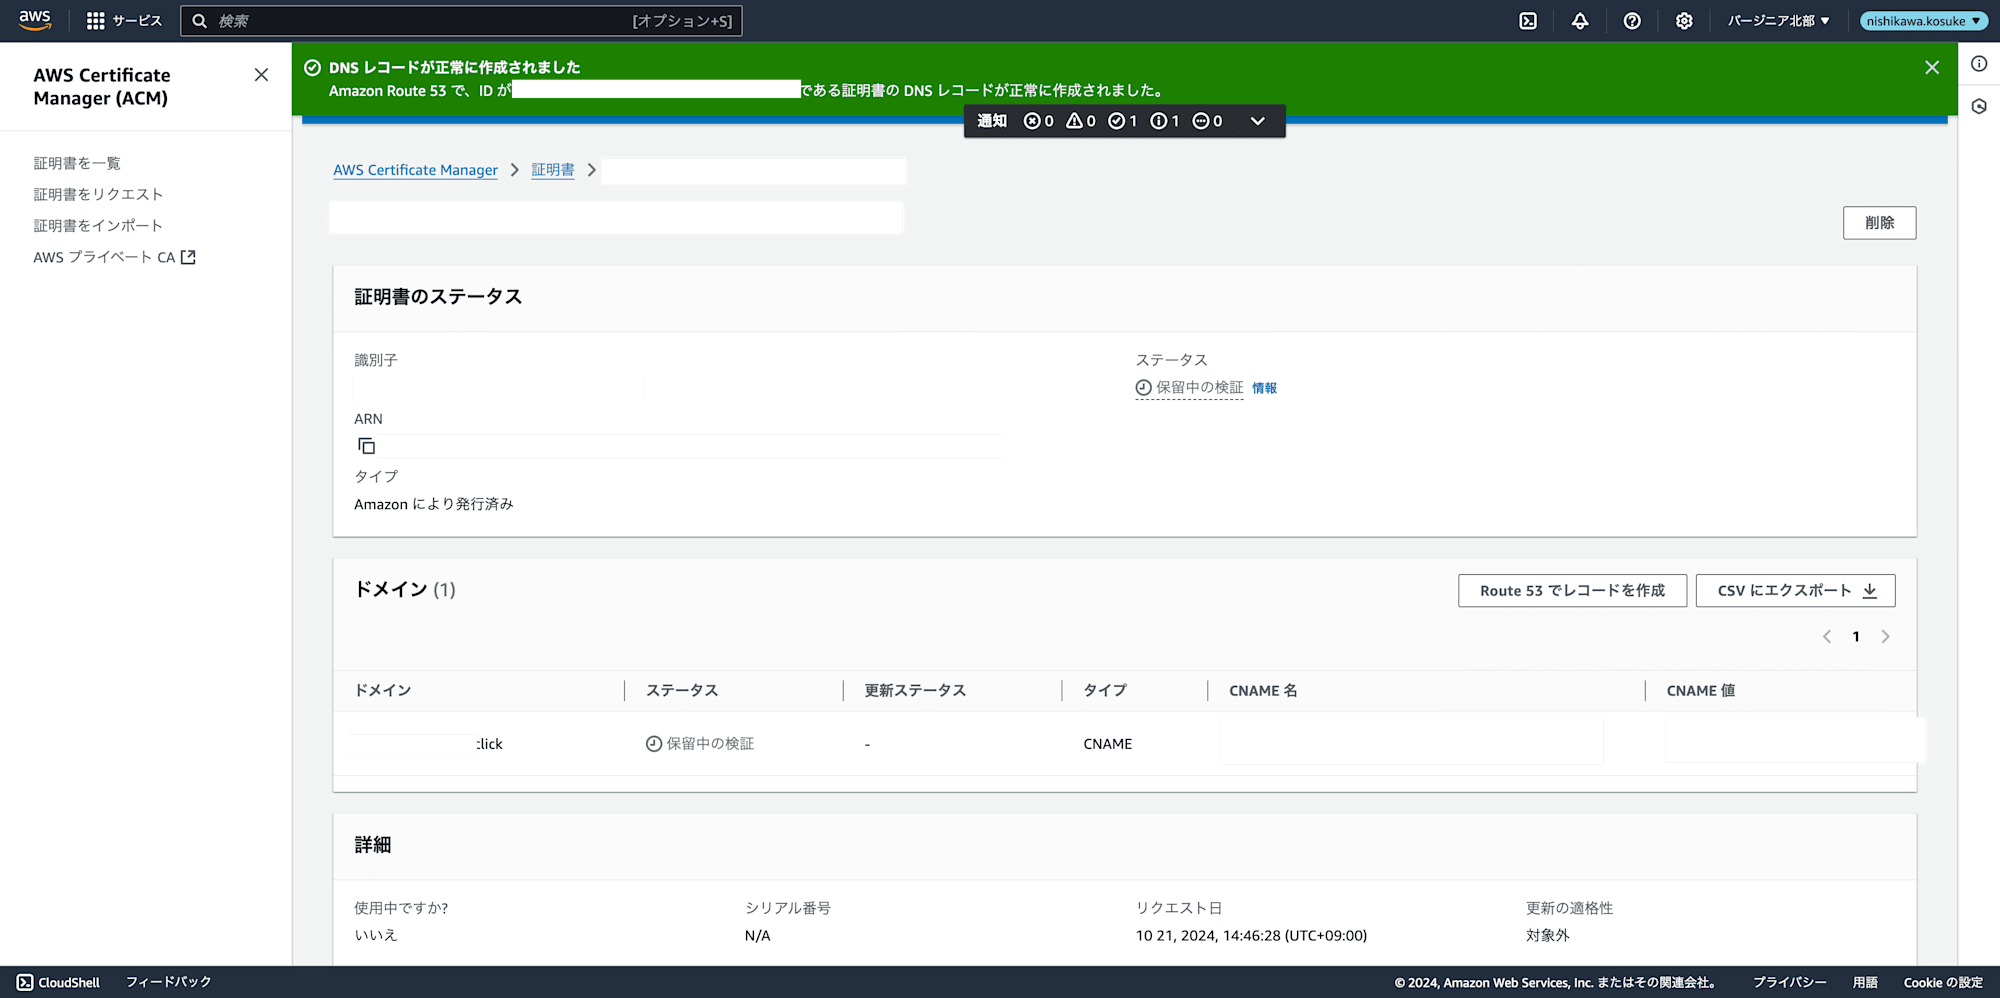Open Cookie の設定 in footer

point(1943,983)
